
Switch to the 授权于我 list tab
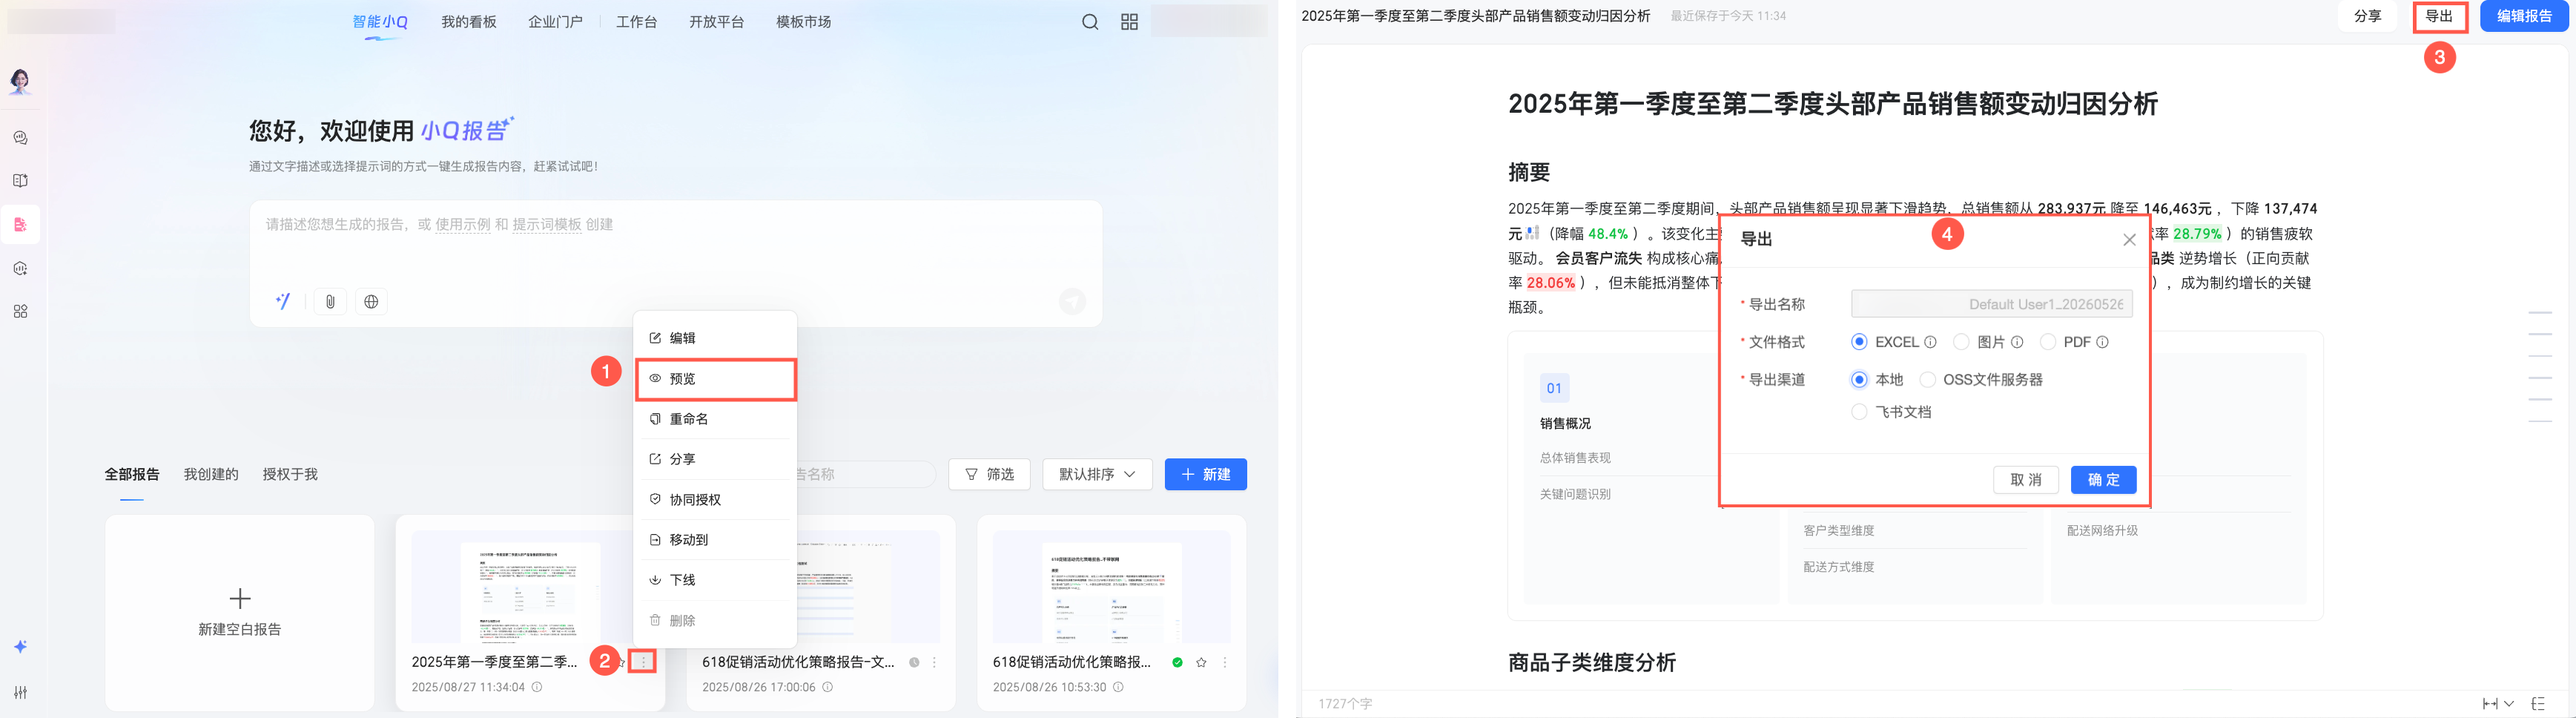click(290, 474)
